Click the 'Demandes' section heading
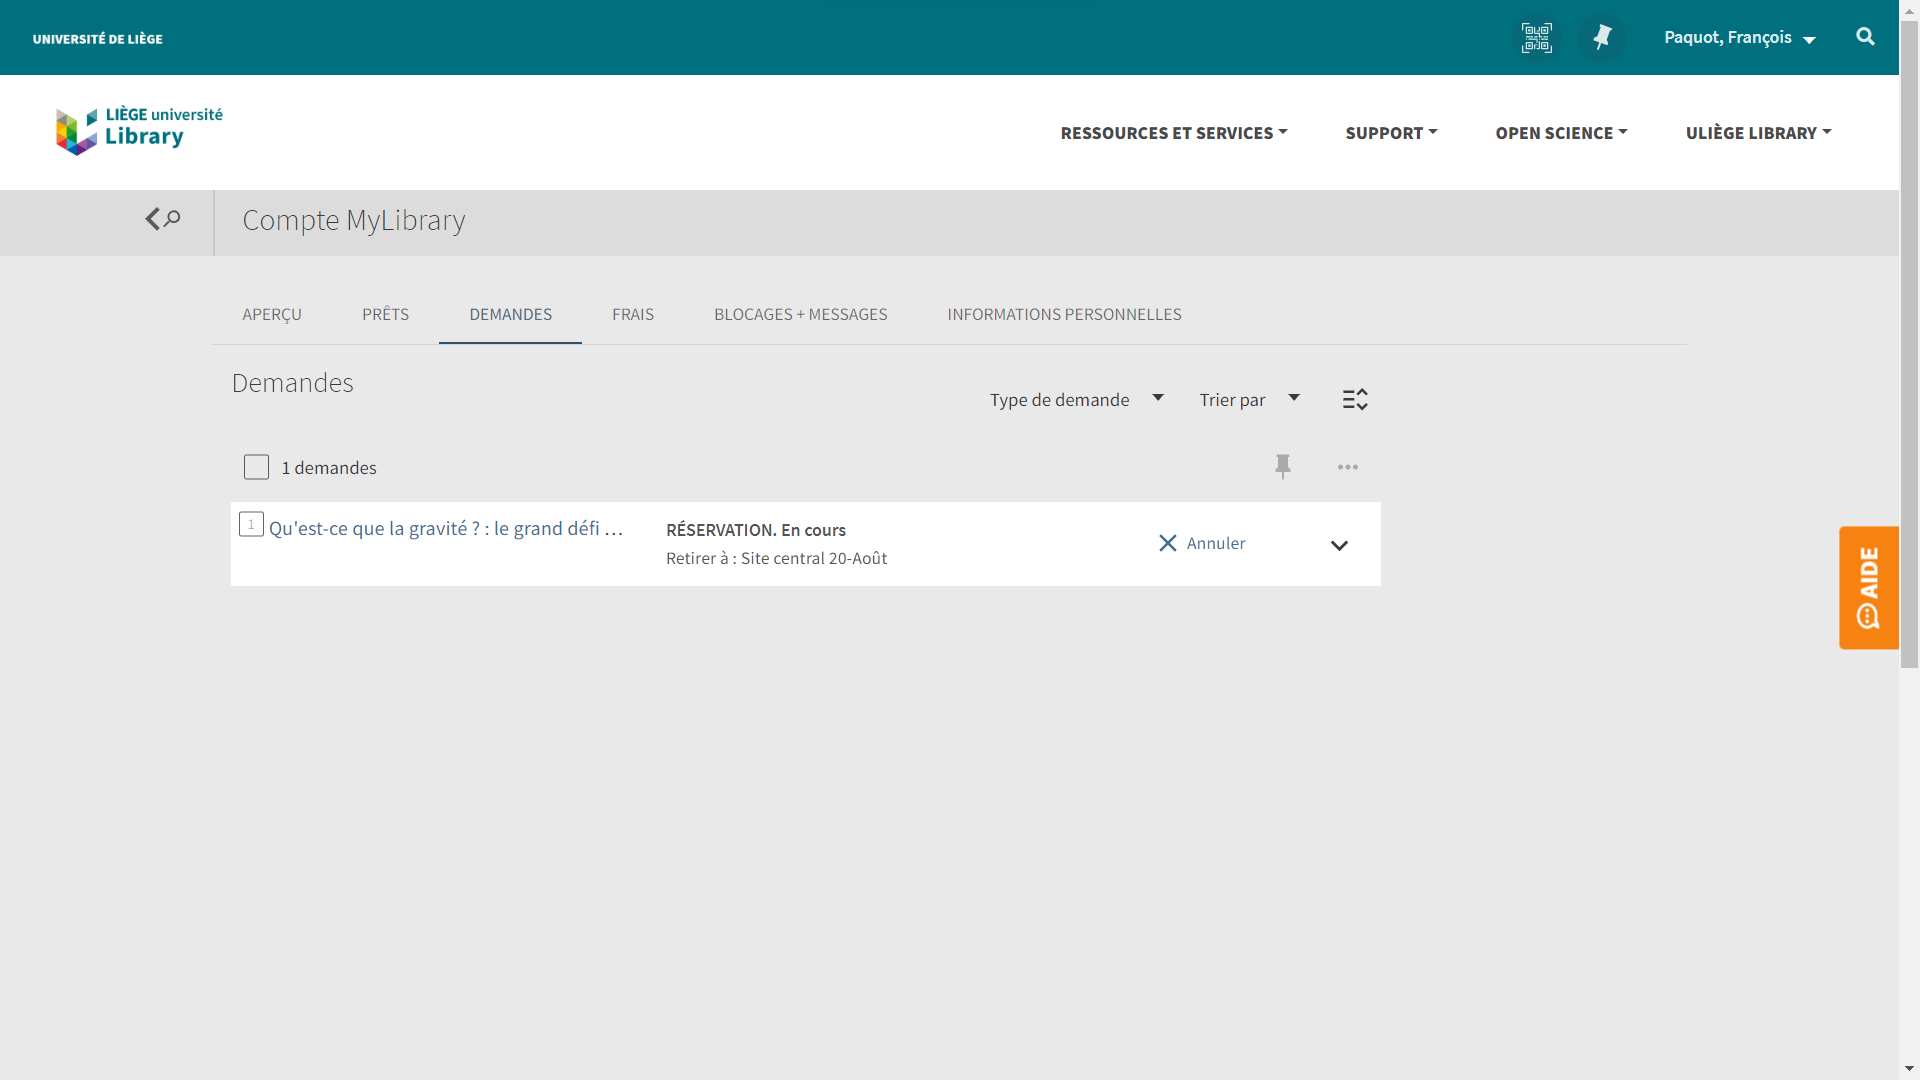Viewport: 1920px width, 1080px height. [293, 383]
